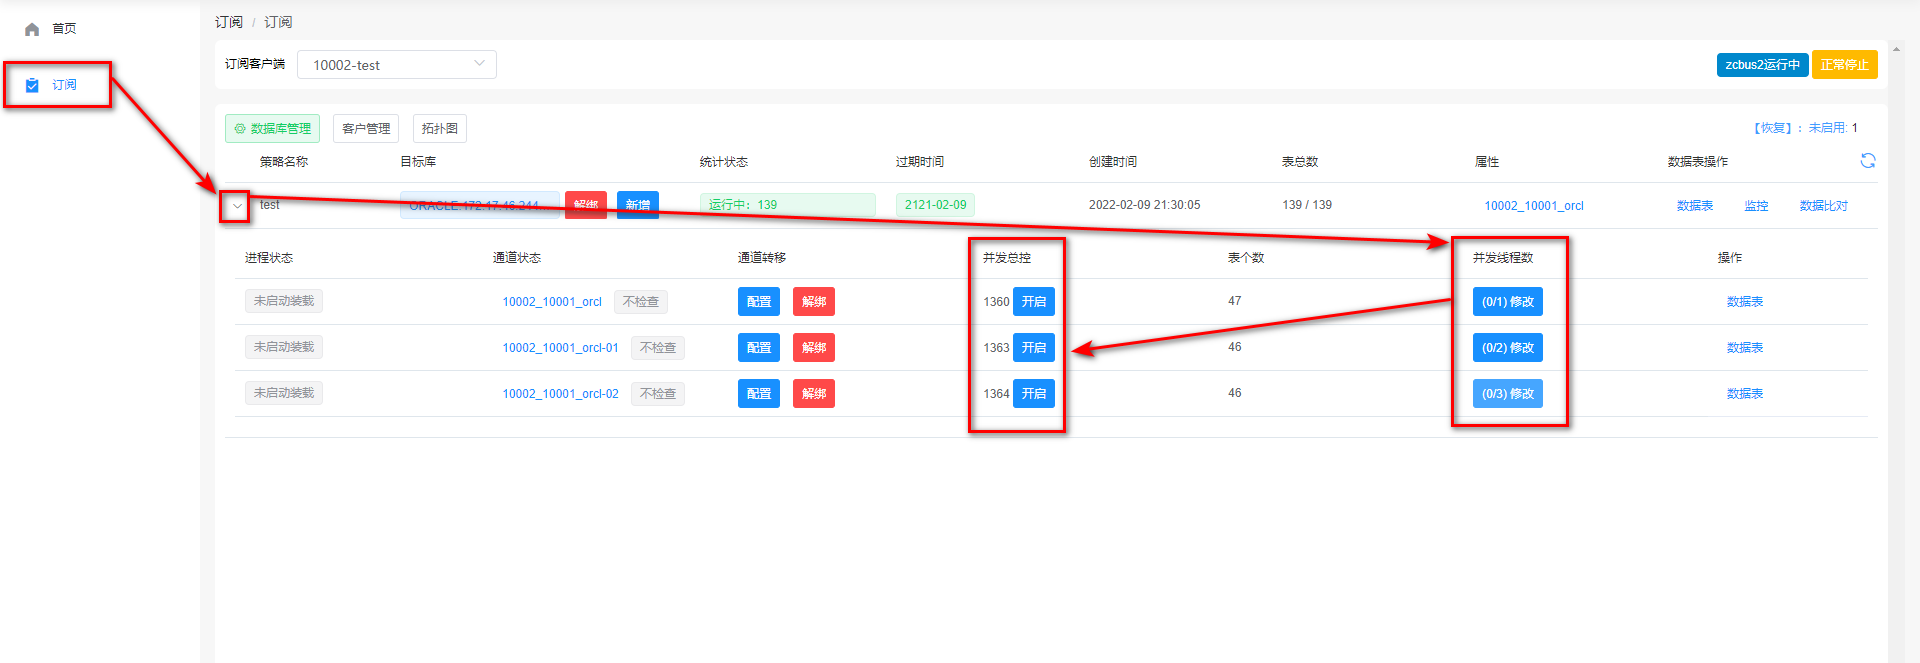This screenshot has height=663, width=1920.
Task: Open the 10002_10001_orcl-01 channel link
Action: [560, 348]
